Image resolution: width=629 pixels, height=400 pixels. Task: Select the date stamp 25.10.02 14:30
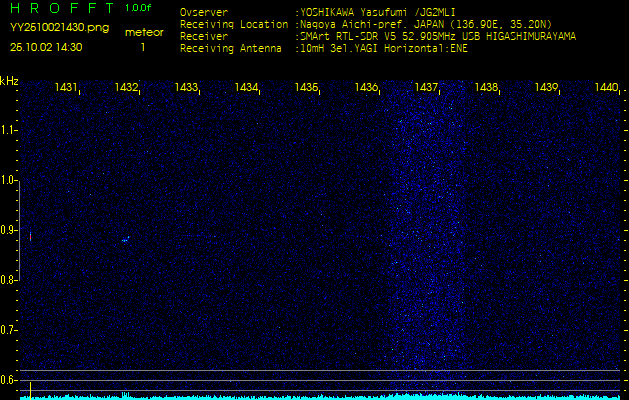click(46, 47)
